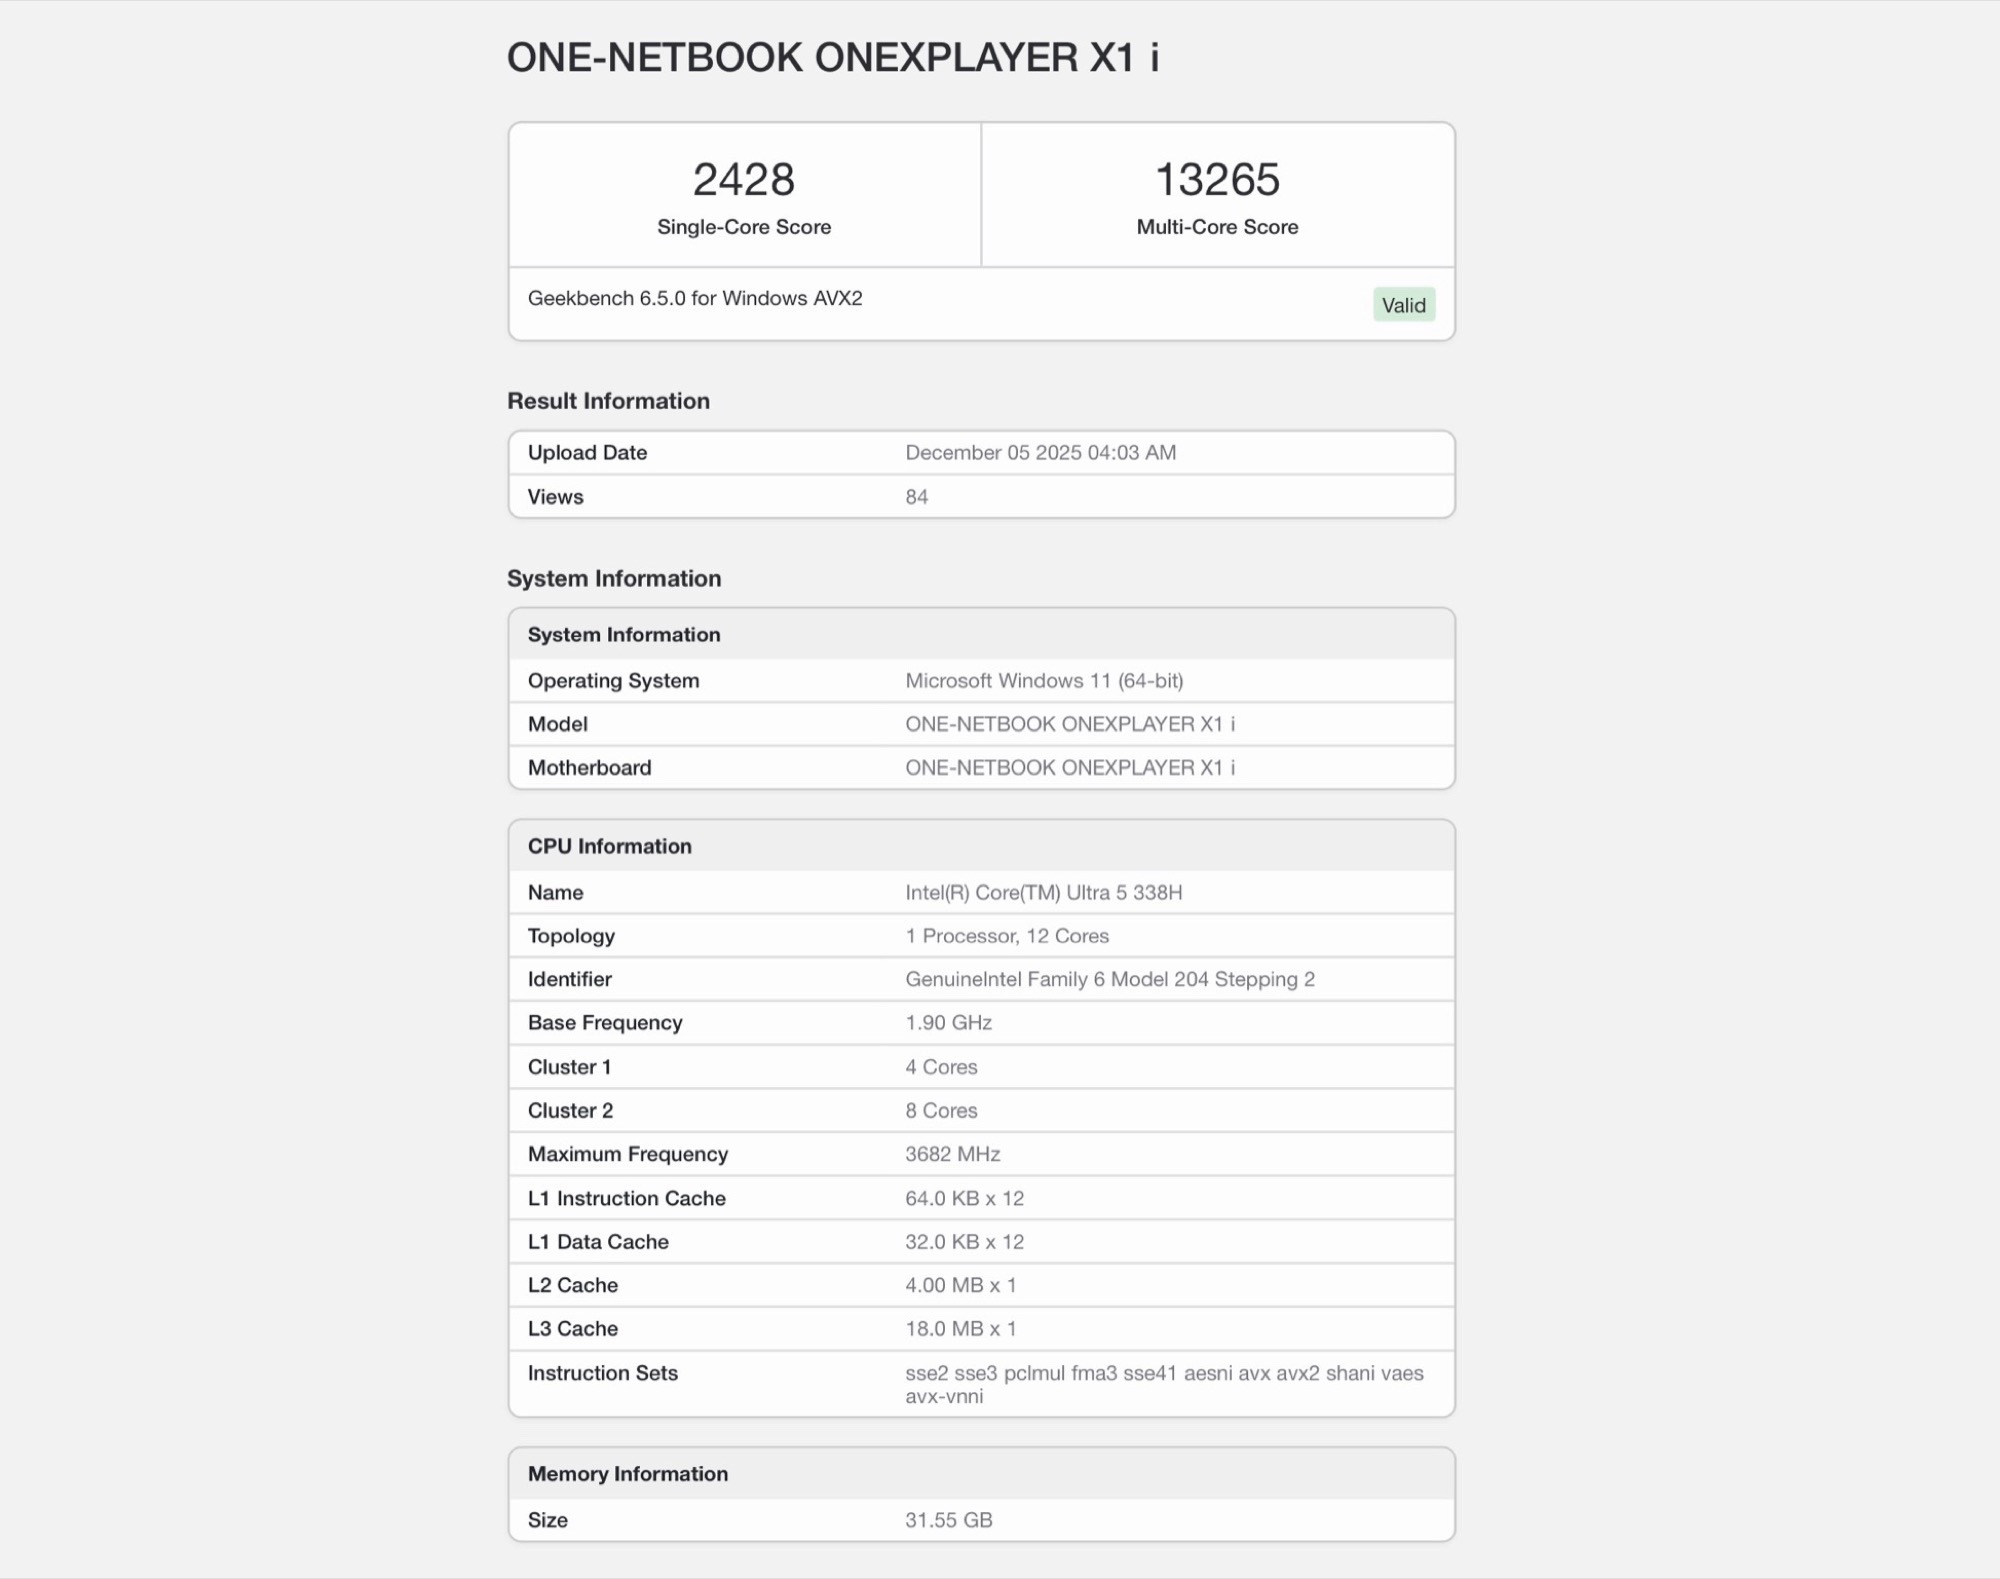Image resolution: width=2000 pixels, height=1579 pixels.
Task: Click the Maximum Frequency 3682 MHz value
Action: point(952,1154)
